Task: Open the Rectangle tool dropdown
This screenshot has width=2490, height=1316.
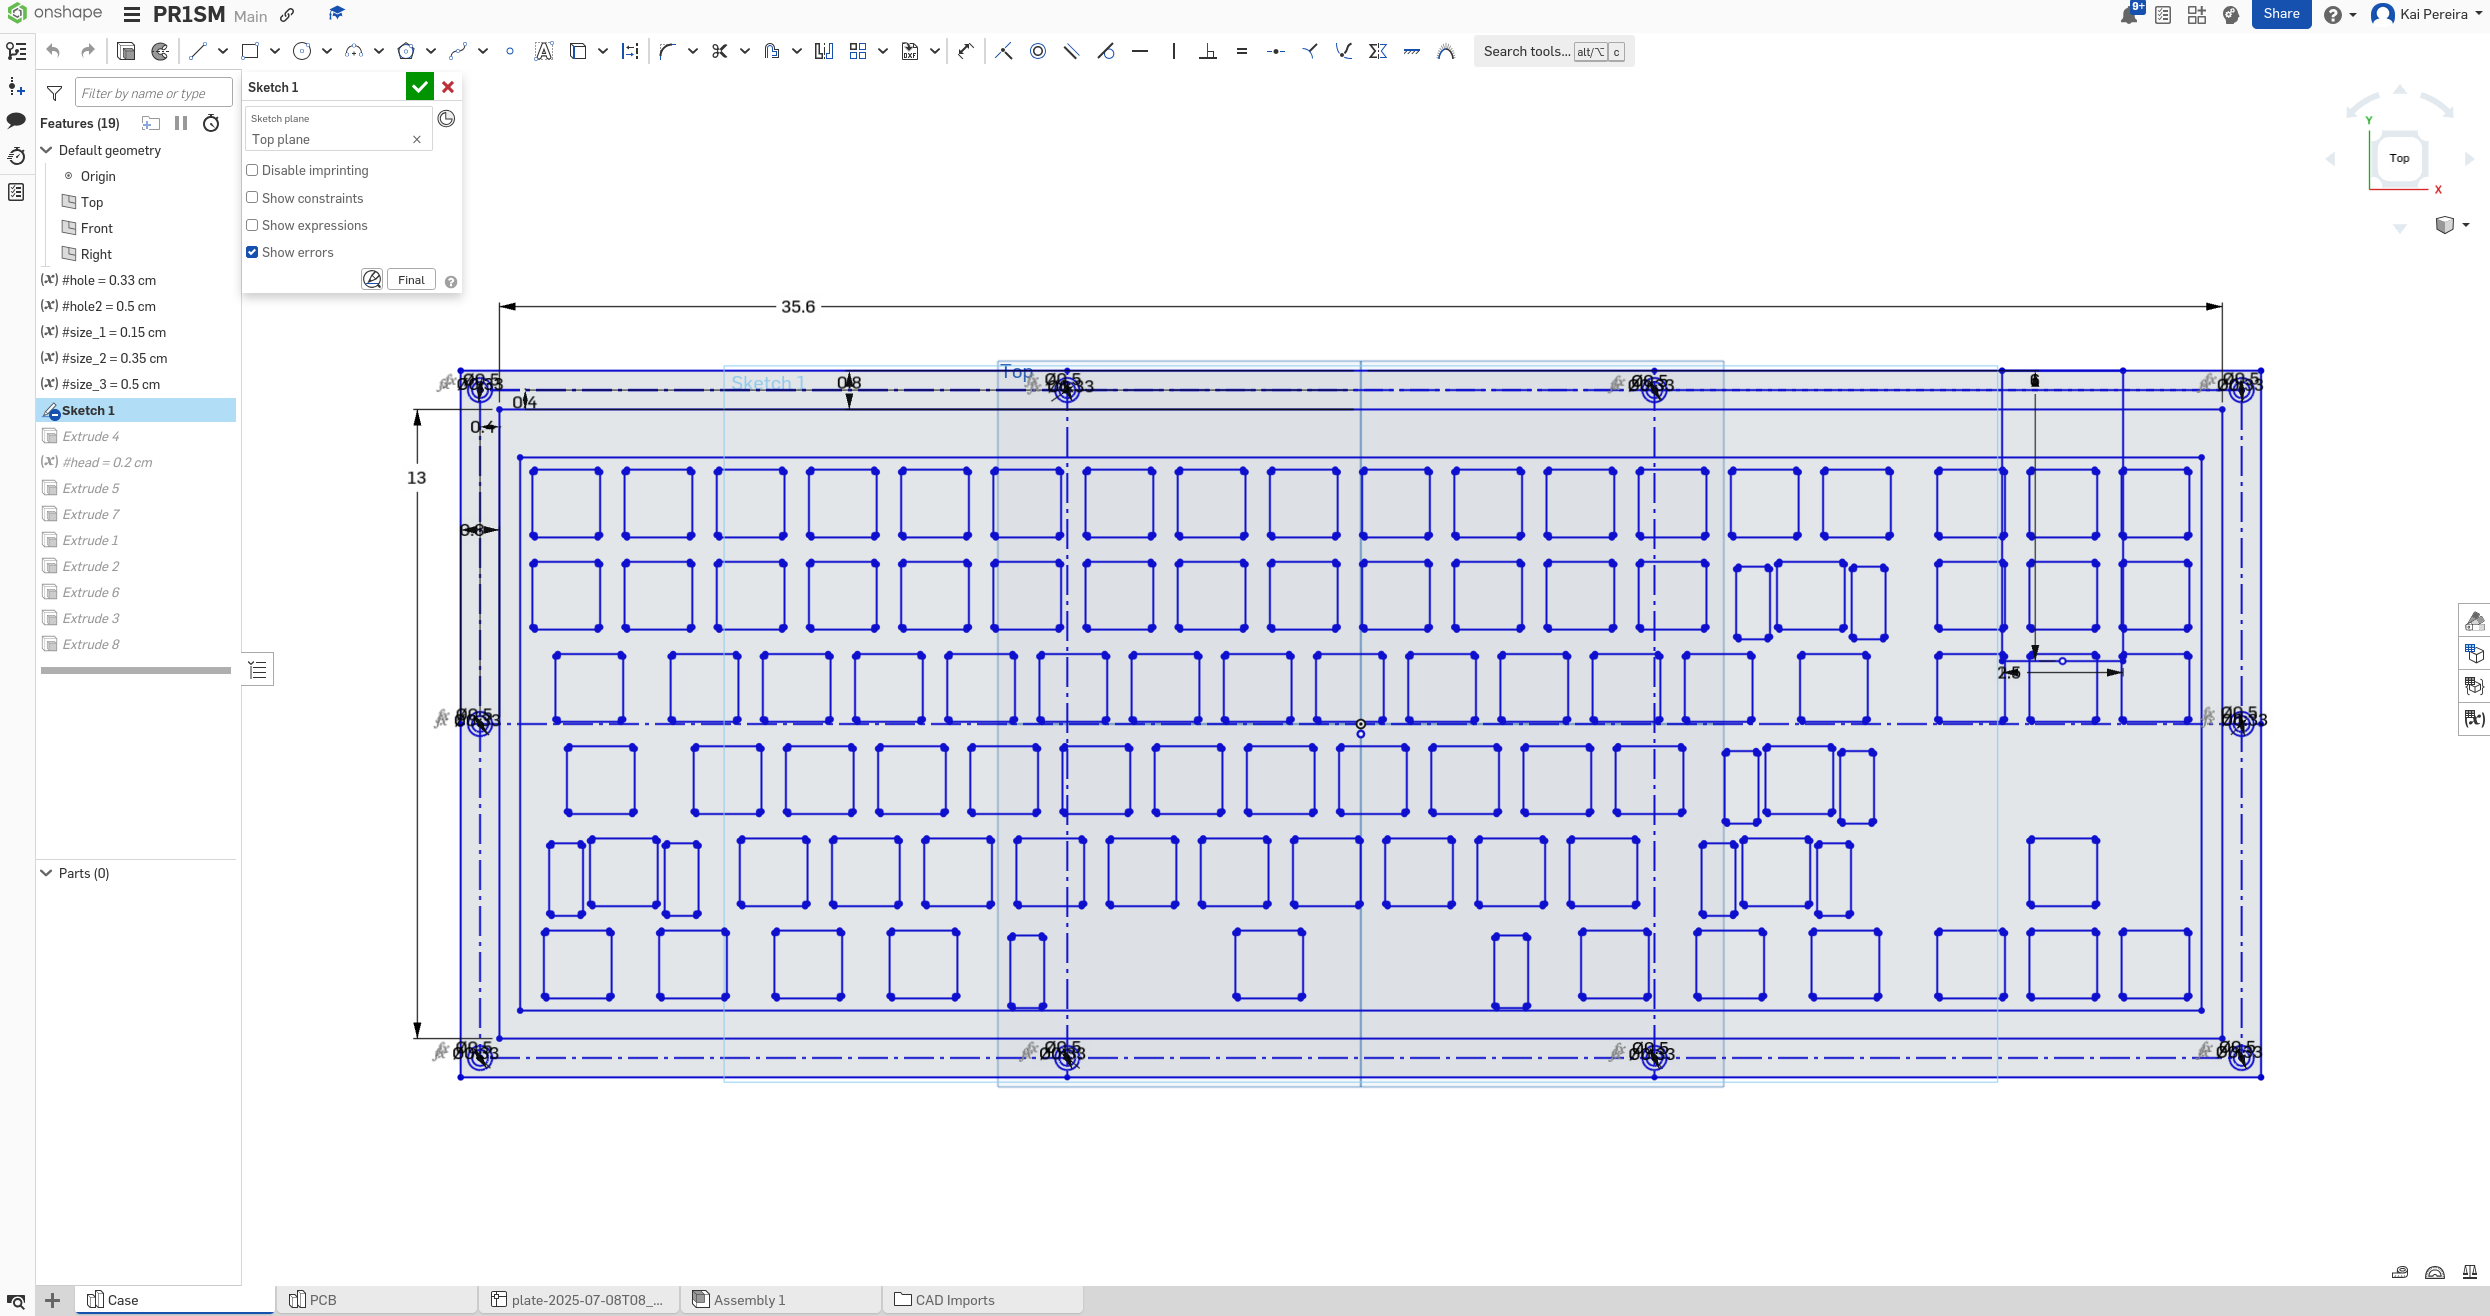Action: pyautogui.click(x=274, y=51)
